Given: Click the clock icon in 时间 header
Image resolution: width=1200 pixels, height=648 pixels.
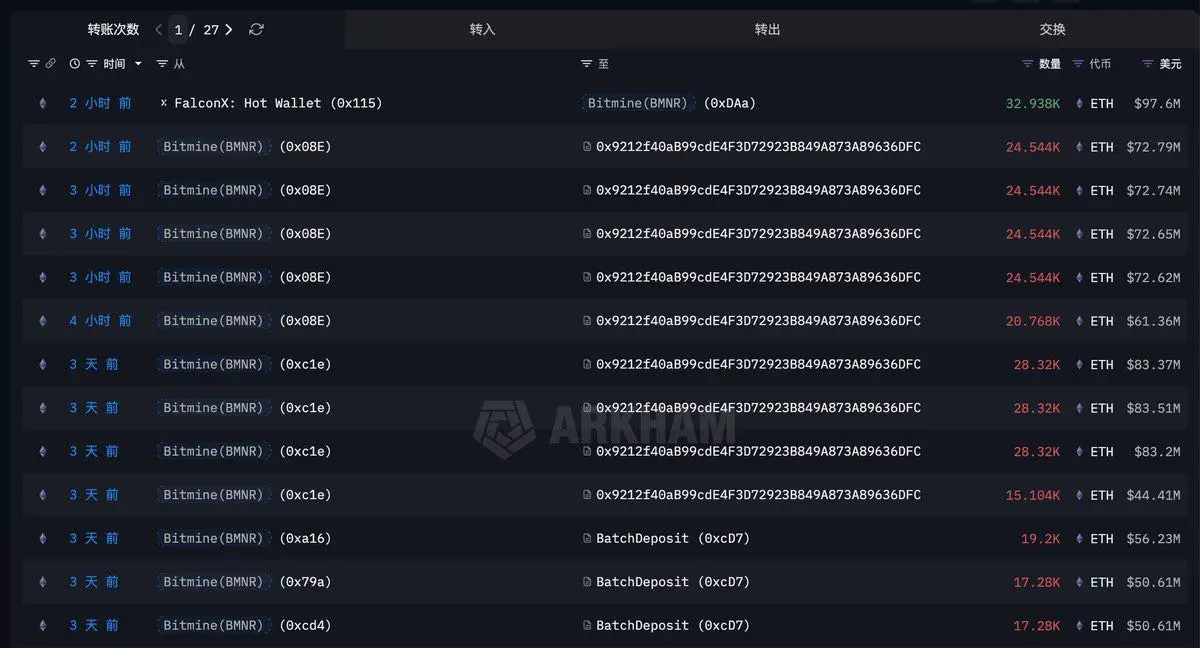Looking at the screenshot, I should tap(75, 64).
